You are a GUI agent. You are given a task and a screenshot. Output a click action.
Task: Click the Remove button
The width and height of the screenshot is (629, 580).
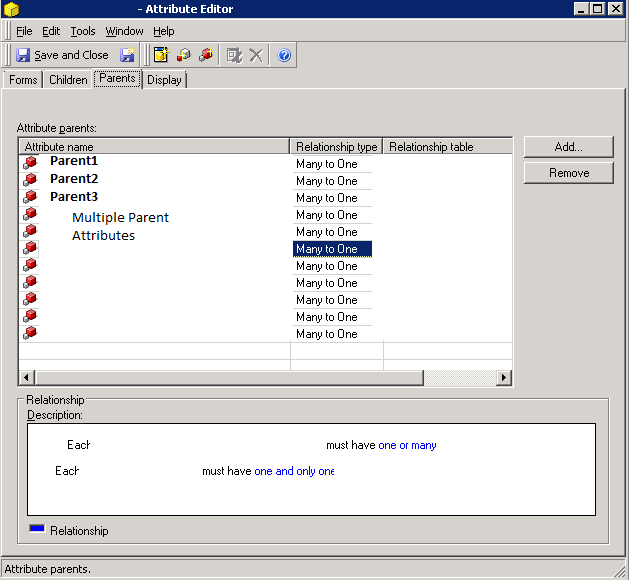[x=568, y=173]
